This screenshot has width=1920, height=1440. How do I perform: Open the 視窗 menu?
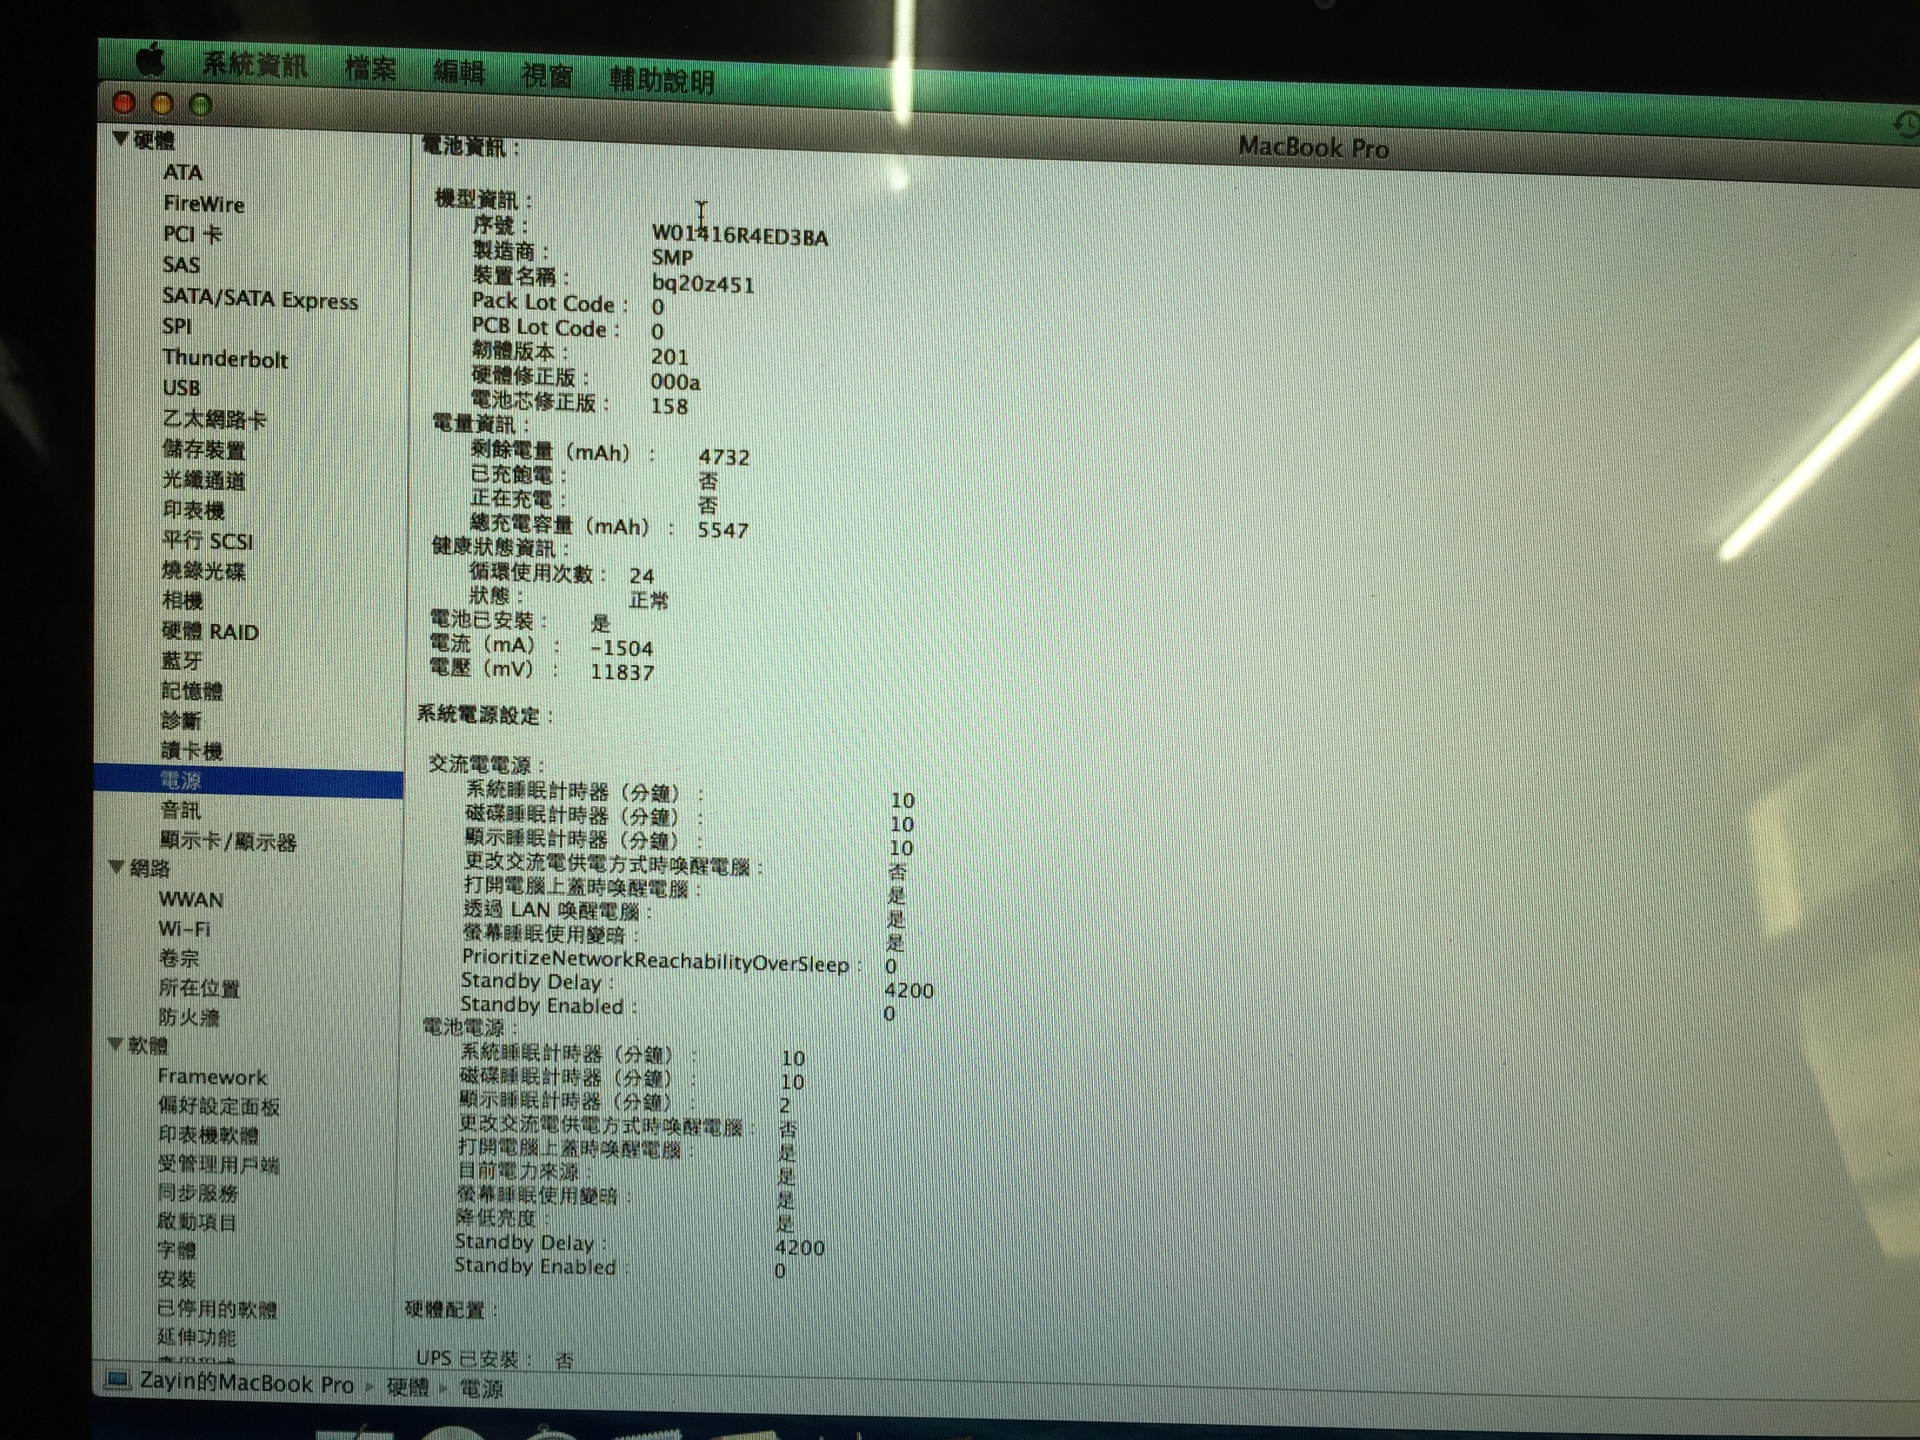click(x=547, y=75)
